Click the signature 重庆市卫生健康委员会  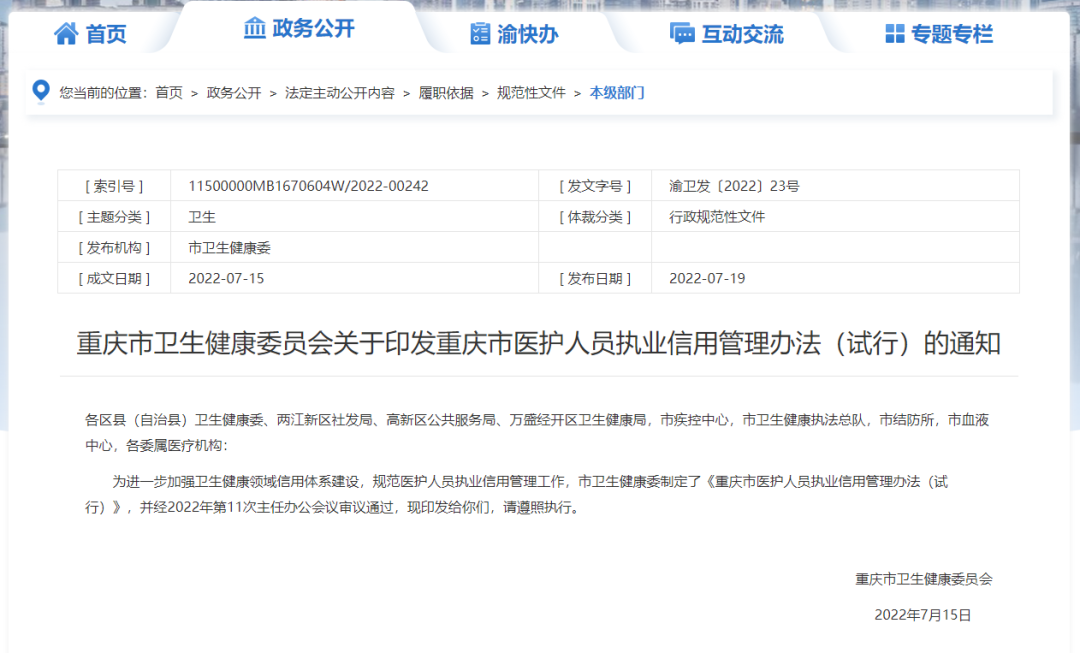(x=924, y=579)
